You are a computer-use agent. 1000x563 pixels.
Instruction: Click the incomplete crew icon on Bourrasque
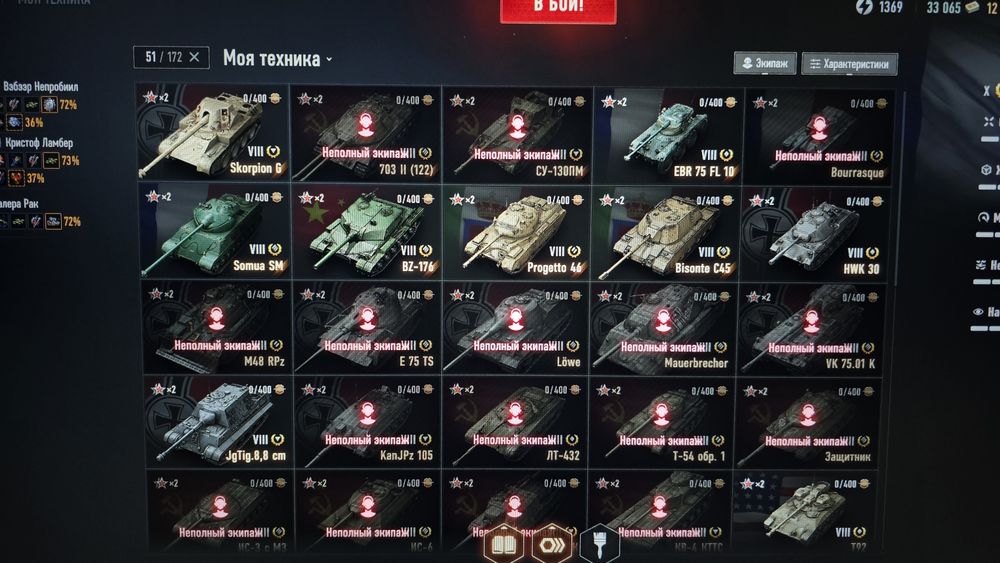point(820,129)
